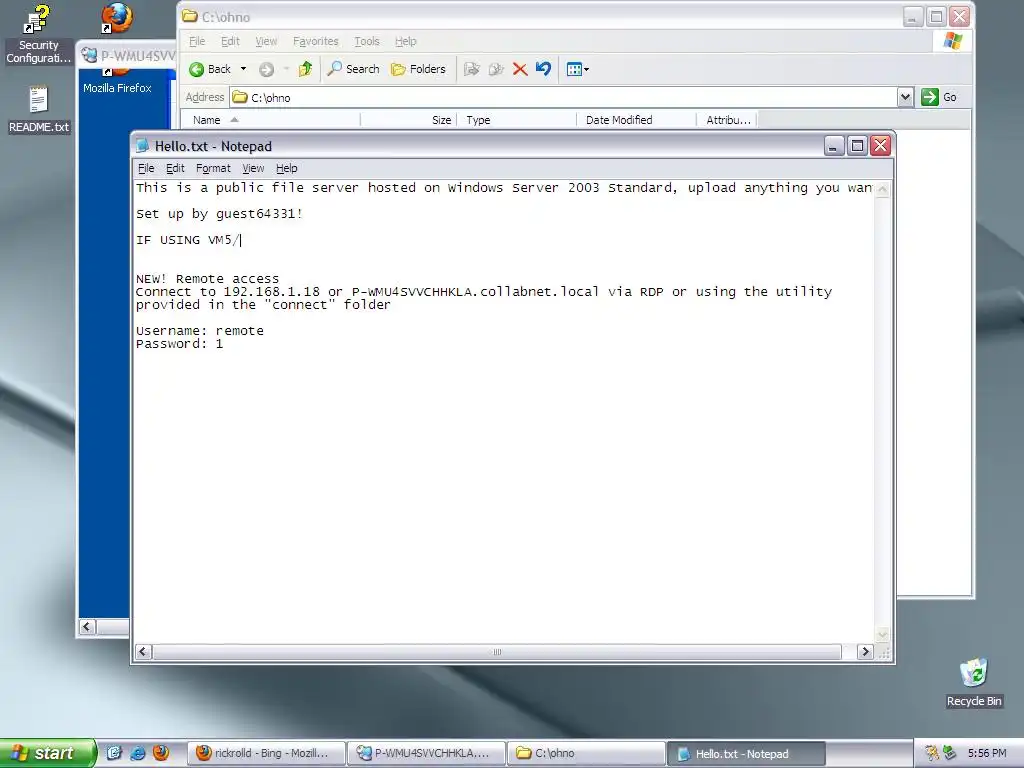Click 'Set up by guest64331!' line
The image size is (1024, 768).
tap(219, 214)
